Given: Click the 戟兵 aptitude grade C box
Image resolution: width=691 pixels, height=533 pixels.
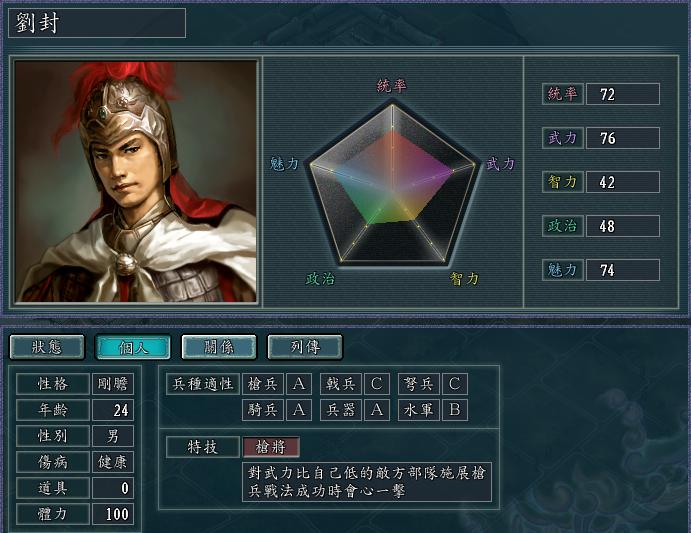Looking at the screenshot, I should point(376,384).
